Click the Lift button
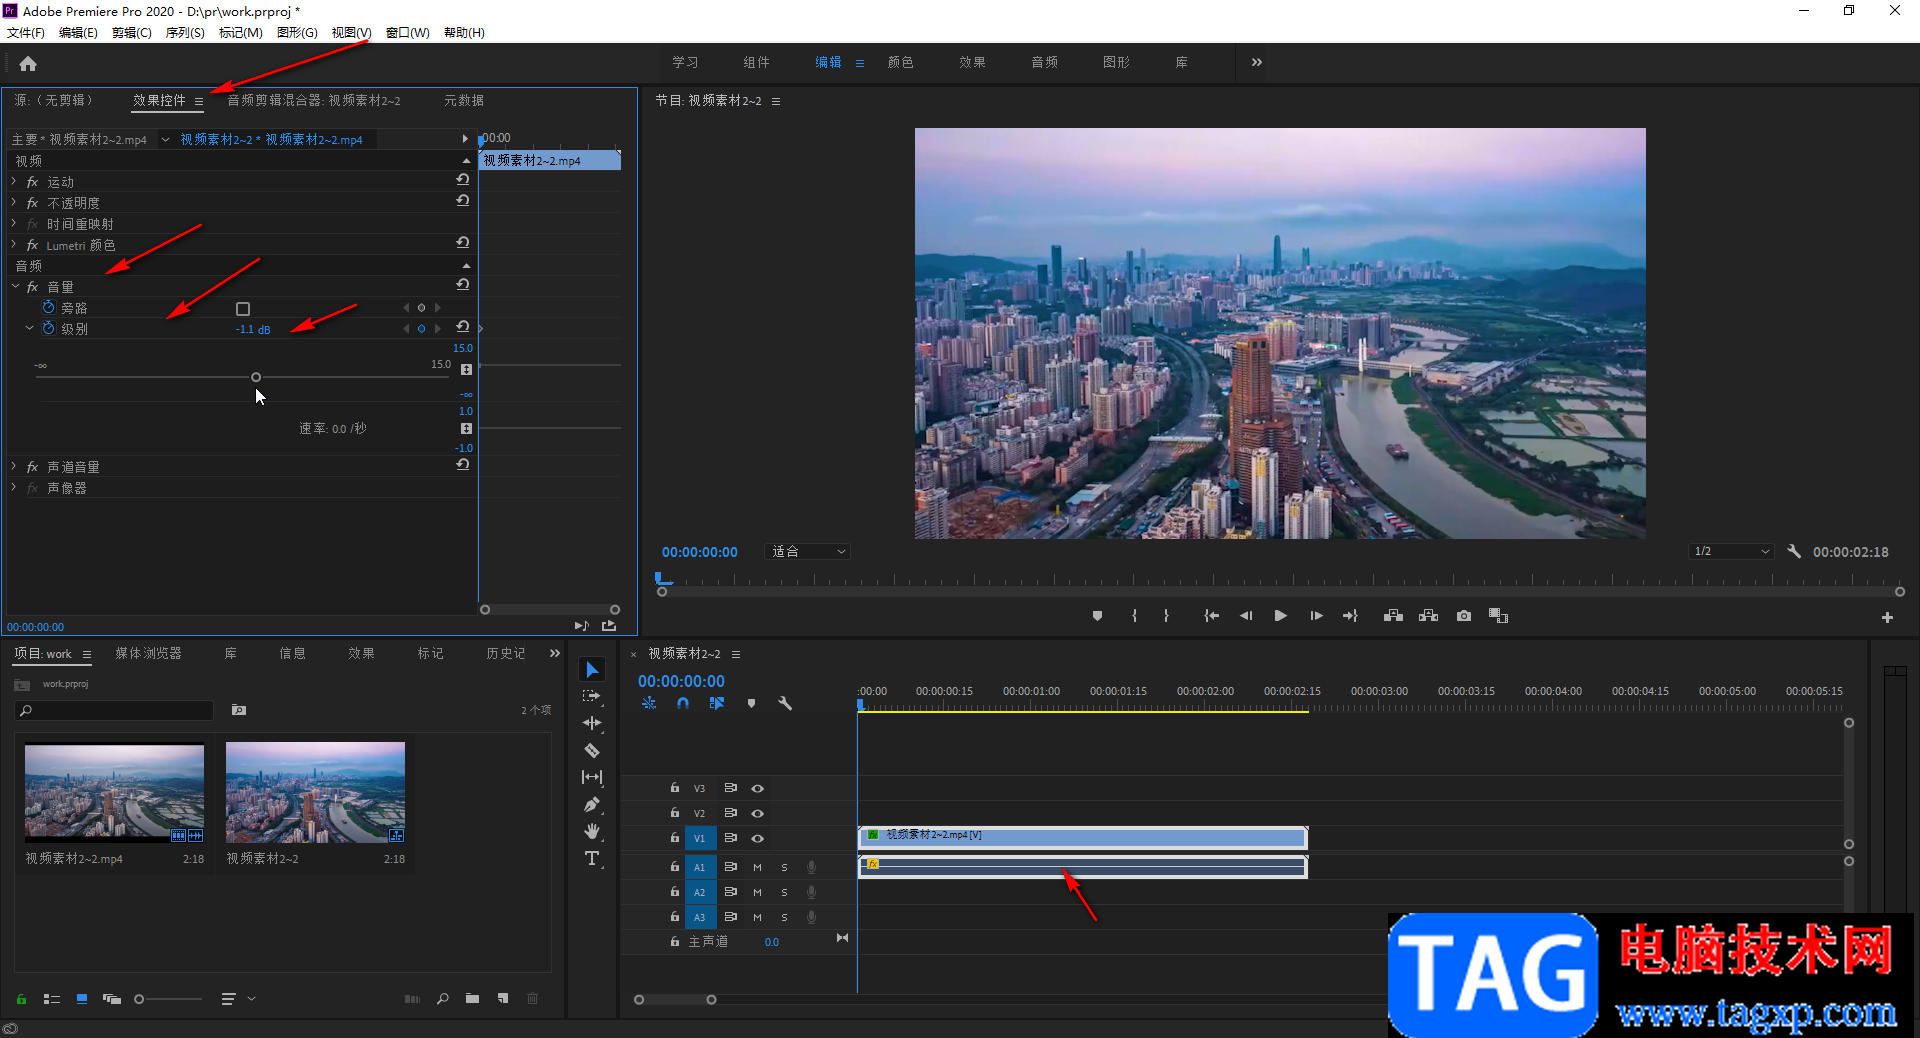The image size is (1920, 1038). pos(1393,616)
